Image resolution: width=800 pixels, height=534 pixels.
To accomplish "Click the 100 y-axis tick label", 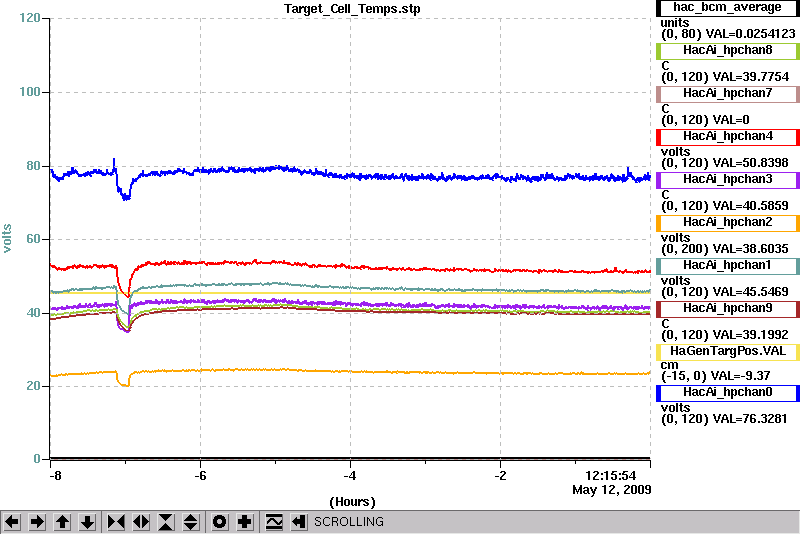I will [30, 92].
